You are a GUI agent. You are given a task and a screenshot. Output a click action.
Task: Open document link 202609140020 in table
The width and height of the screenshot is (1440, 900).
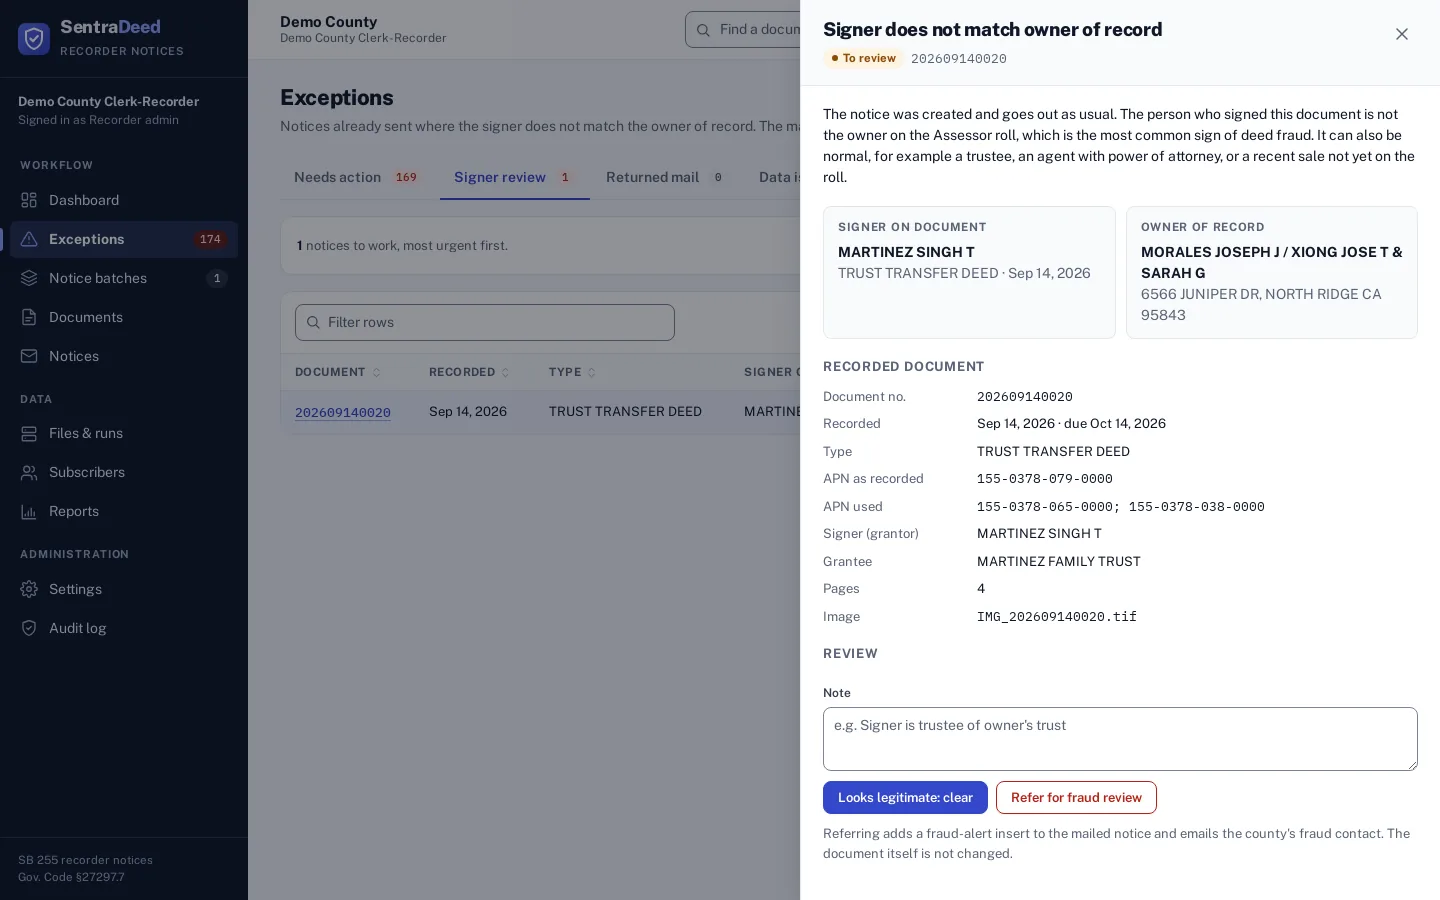[x=342, y=412]
